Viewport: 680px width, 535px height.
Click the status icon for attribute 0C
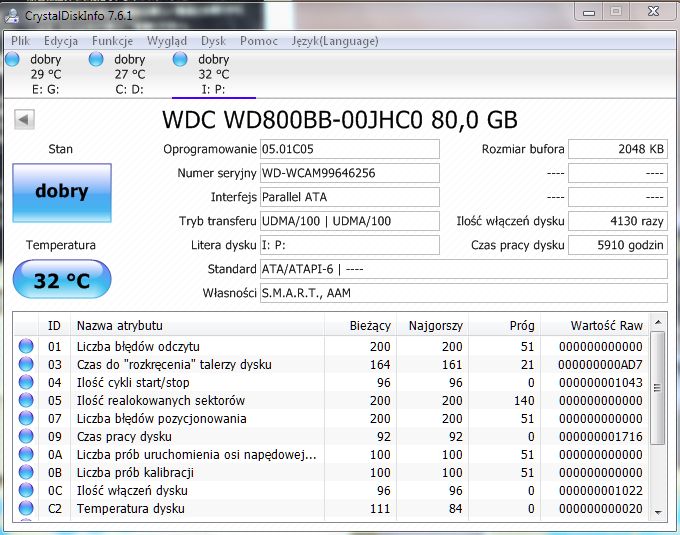[26, 490]
